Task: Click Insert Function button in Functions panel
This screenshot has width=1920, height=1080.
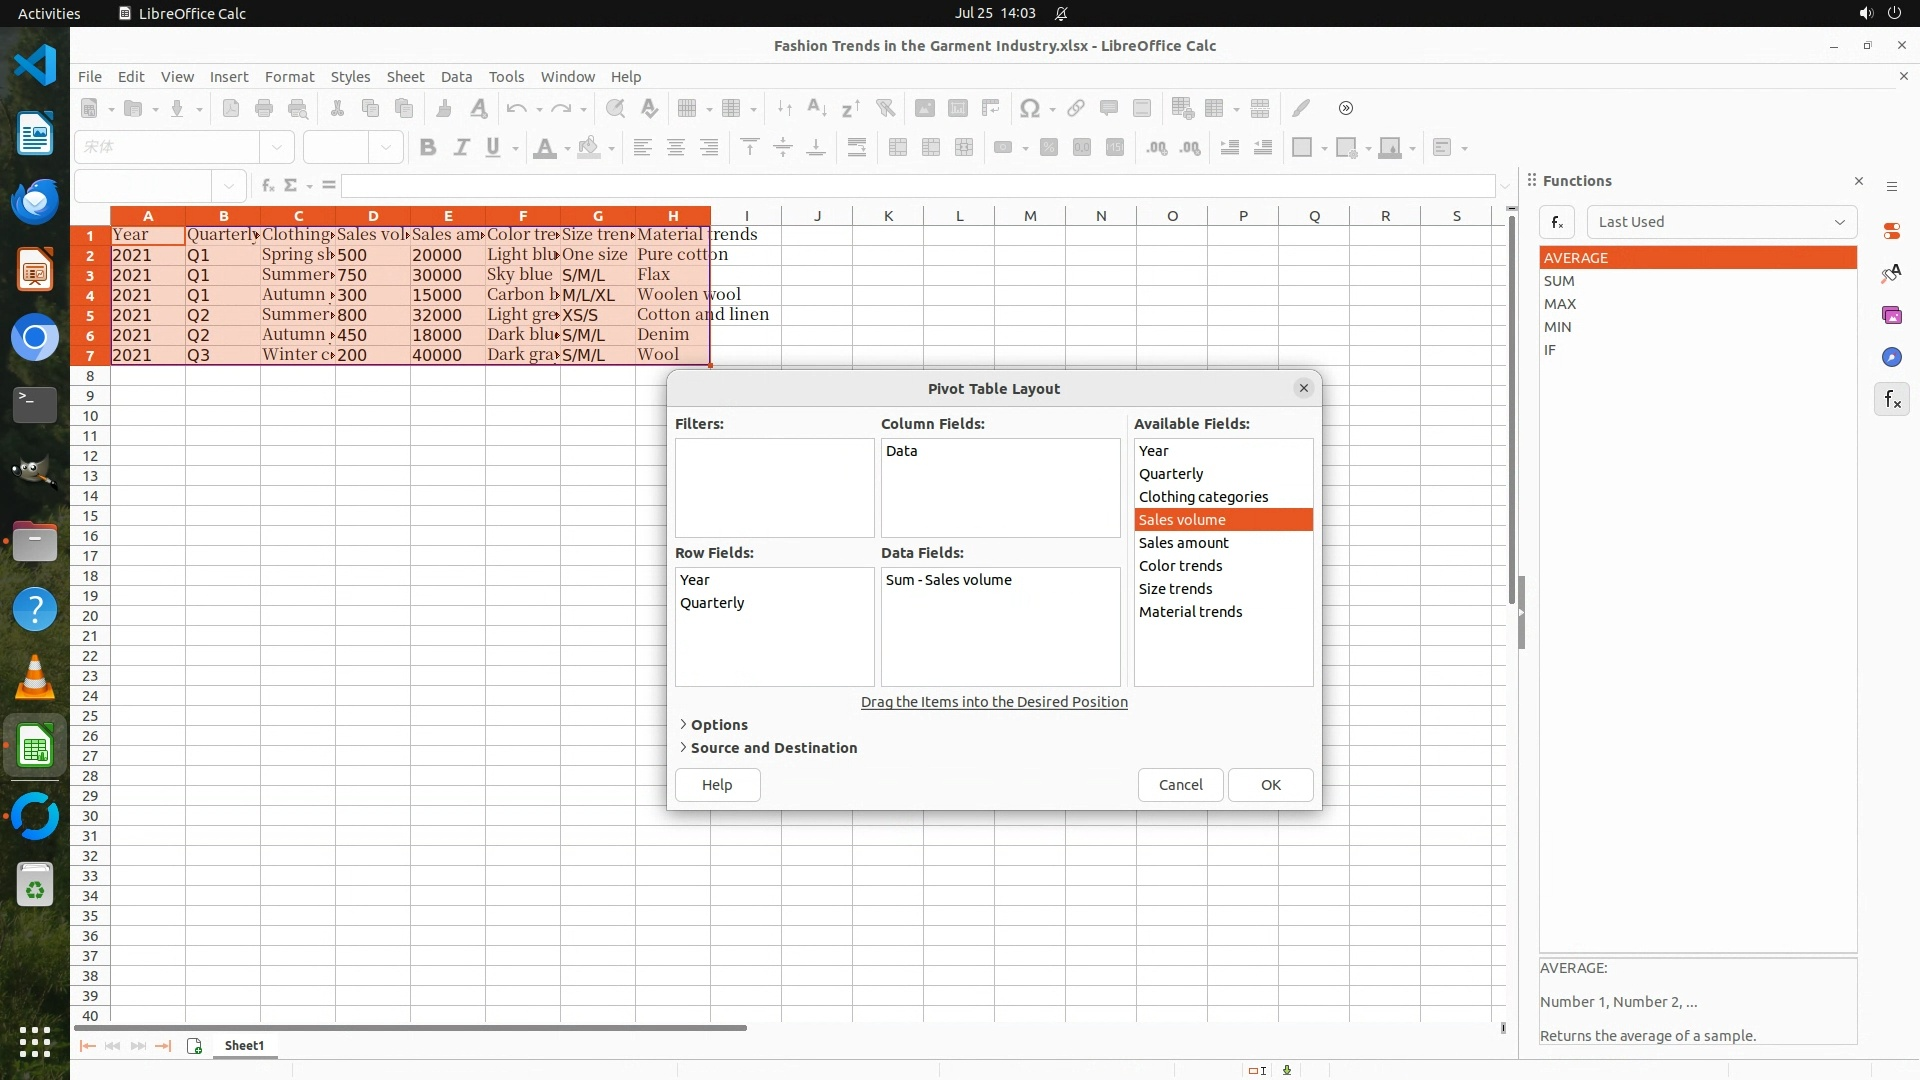Action: (x=1557, y=222)
